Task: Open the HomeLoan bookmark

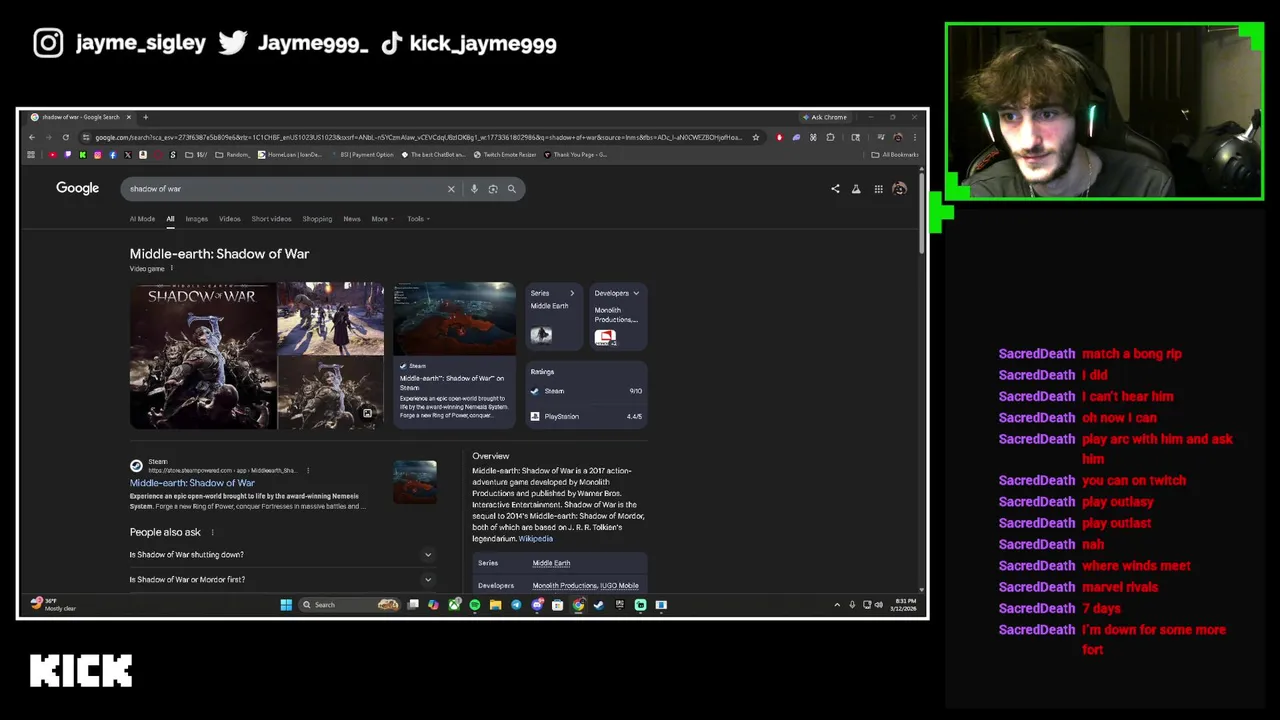Action: pyautogui.click(x=290, y=155)
